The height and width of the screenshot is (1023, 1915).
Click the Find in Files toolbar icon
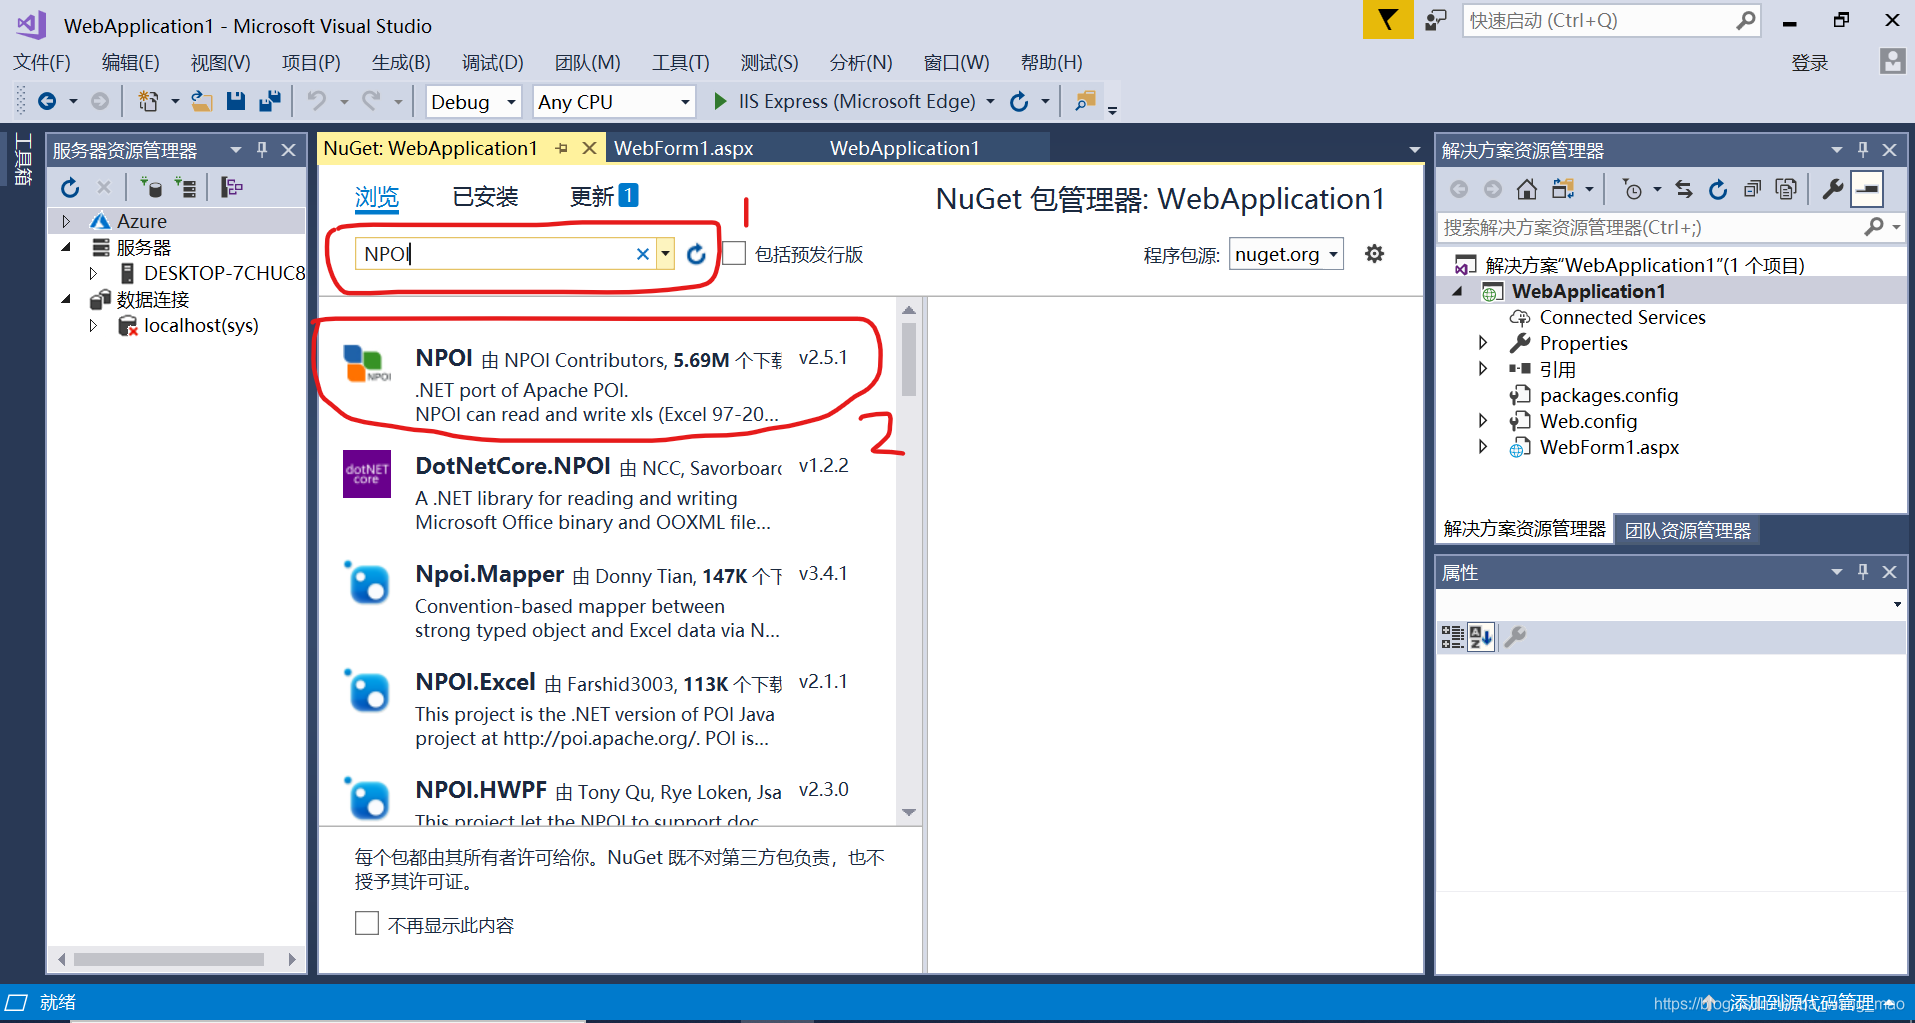pyautogui.click(x=1085, y=101)
